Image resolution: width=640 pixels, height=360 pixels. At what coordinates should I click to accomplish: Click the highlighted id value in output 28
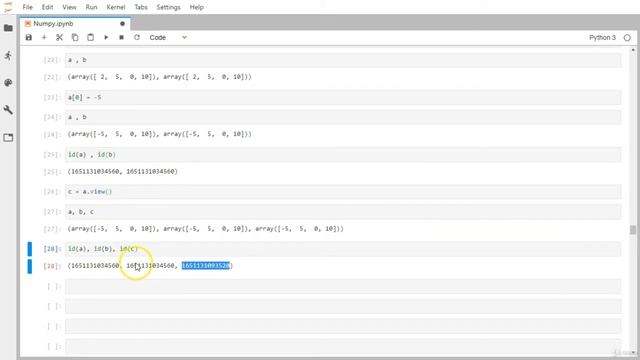[x=206, y=266]
